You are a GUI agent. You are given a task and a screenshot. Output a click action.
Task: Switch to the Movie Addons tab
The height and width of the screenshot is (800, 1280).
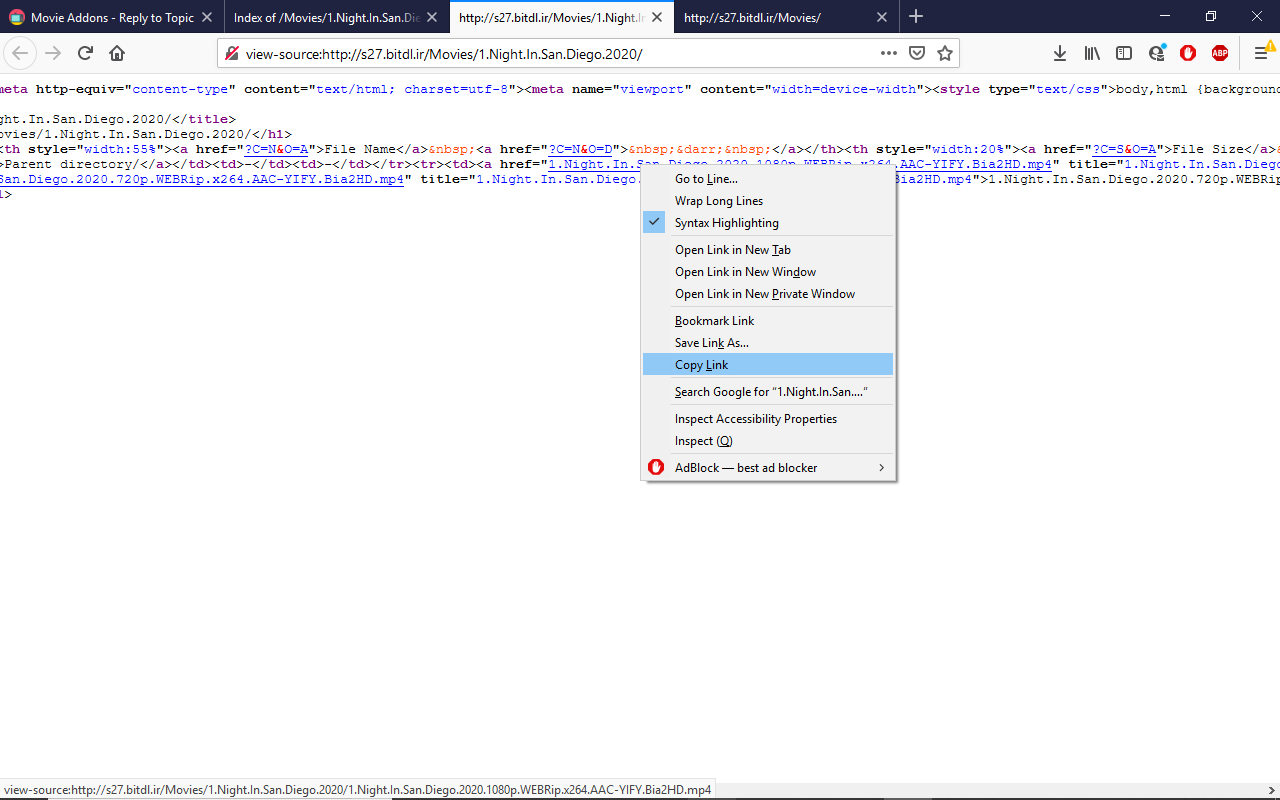[112, 17]
